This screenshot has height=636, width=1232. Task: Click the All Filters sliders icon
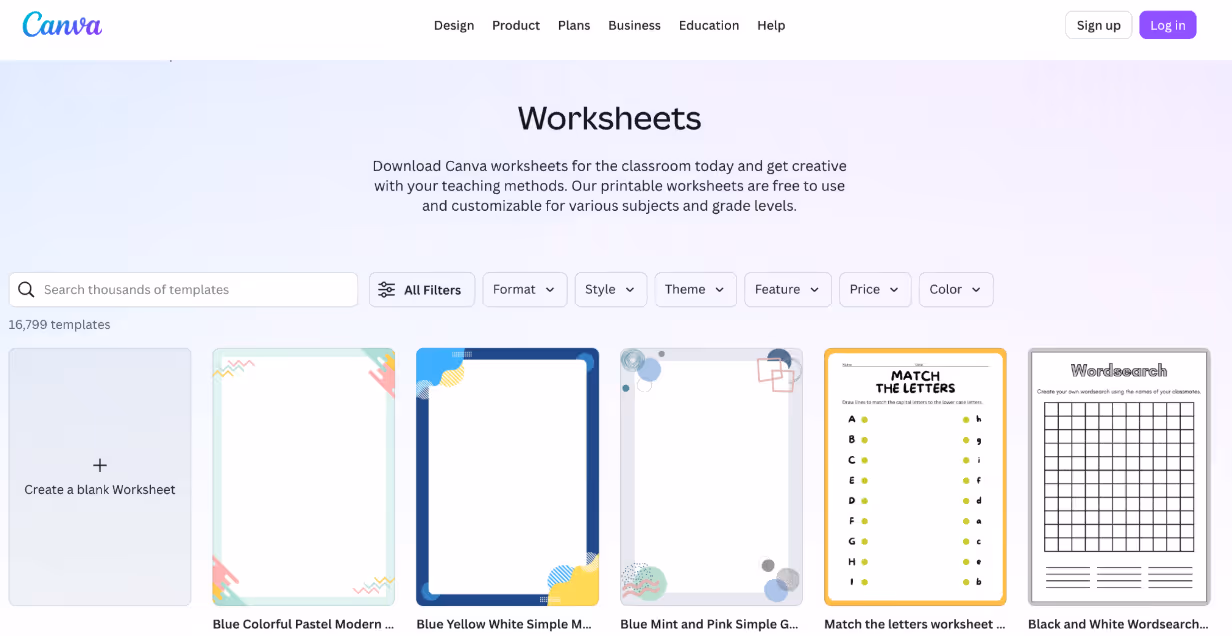click(x=388, y=289)
